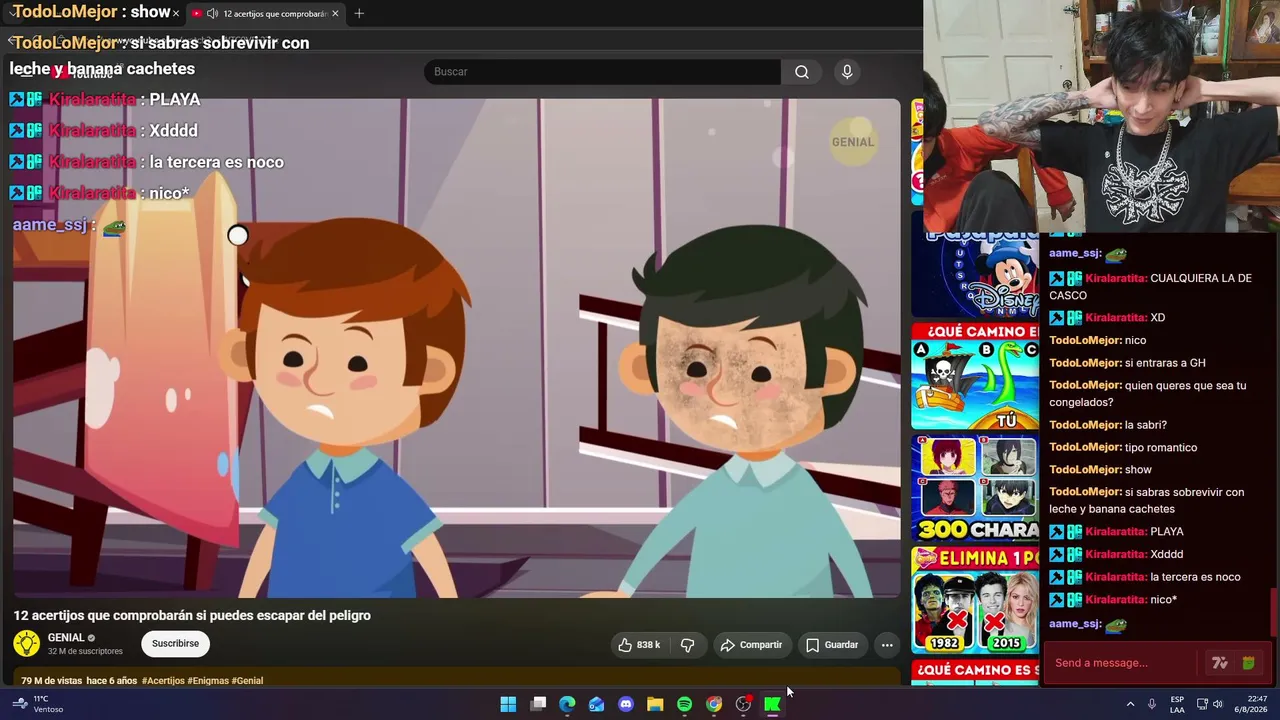The height and width of the screenshot is (720, 1280).
Task: Switch ESP LAA keyboard language
Action: [x=1177, y=704]
